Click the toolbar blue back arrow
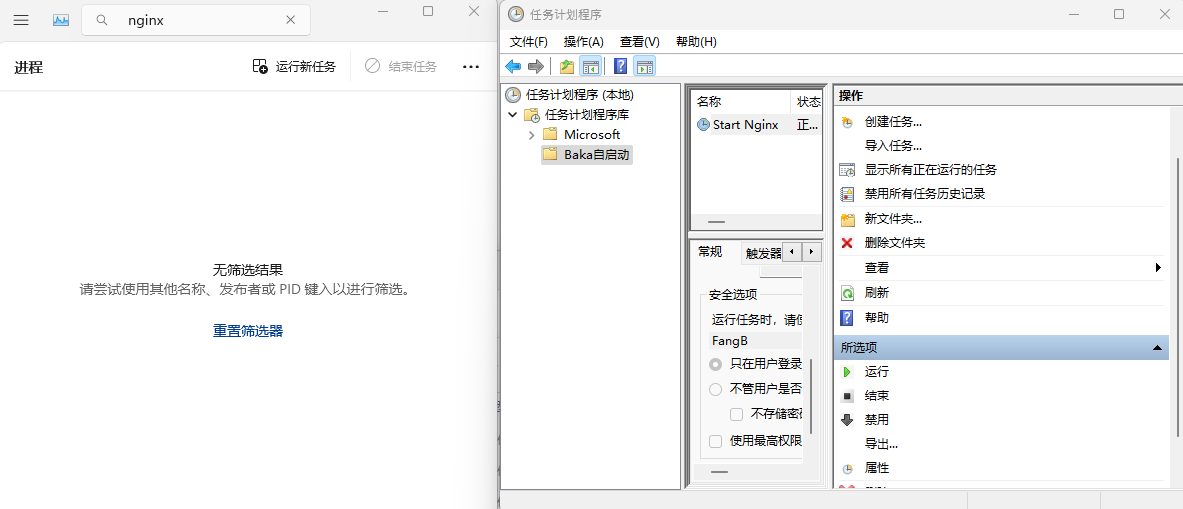 (513, 67)
